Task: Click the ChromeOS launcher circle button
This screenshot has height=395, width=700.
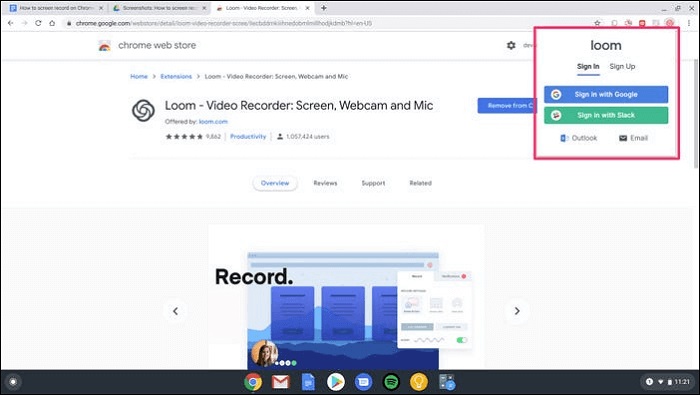Action: click(x=13, y=382)
